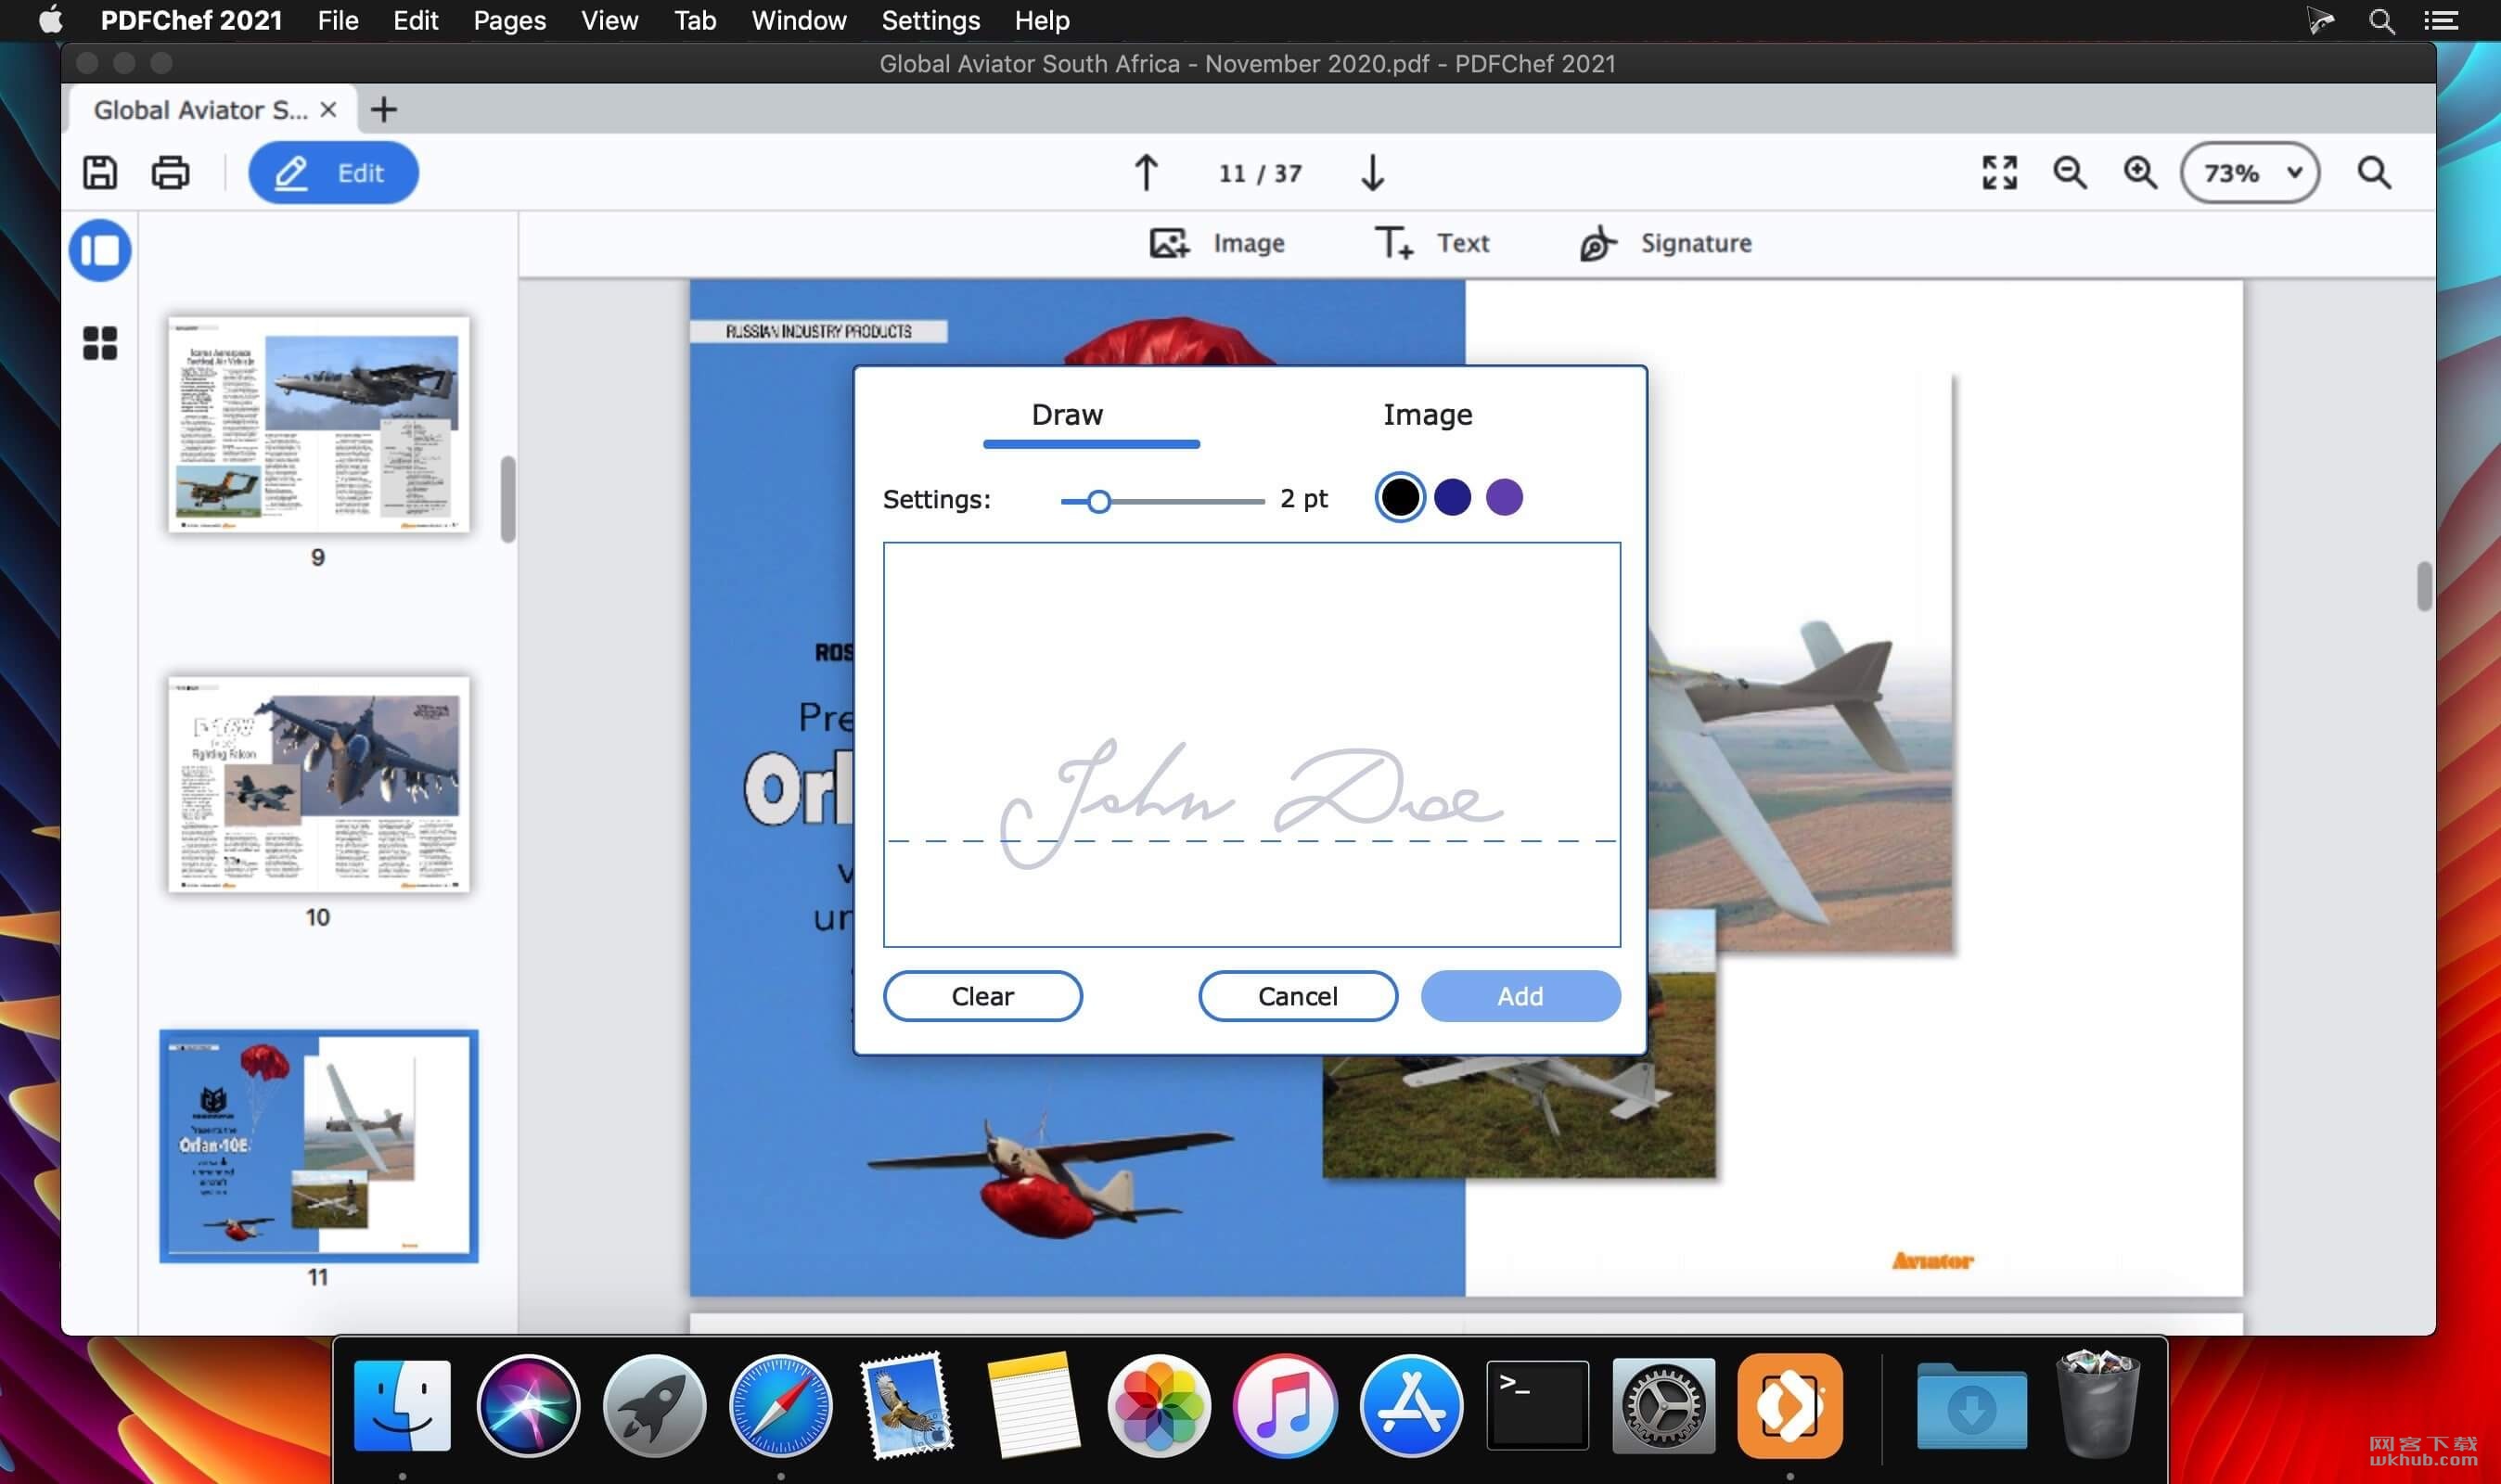Open the Apple menu

[x=51, y=19]
